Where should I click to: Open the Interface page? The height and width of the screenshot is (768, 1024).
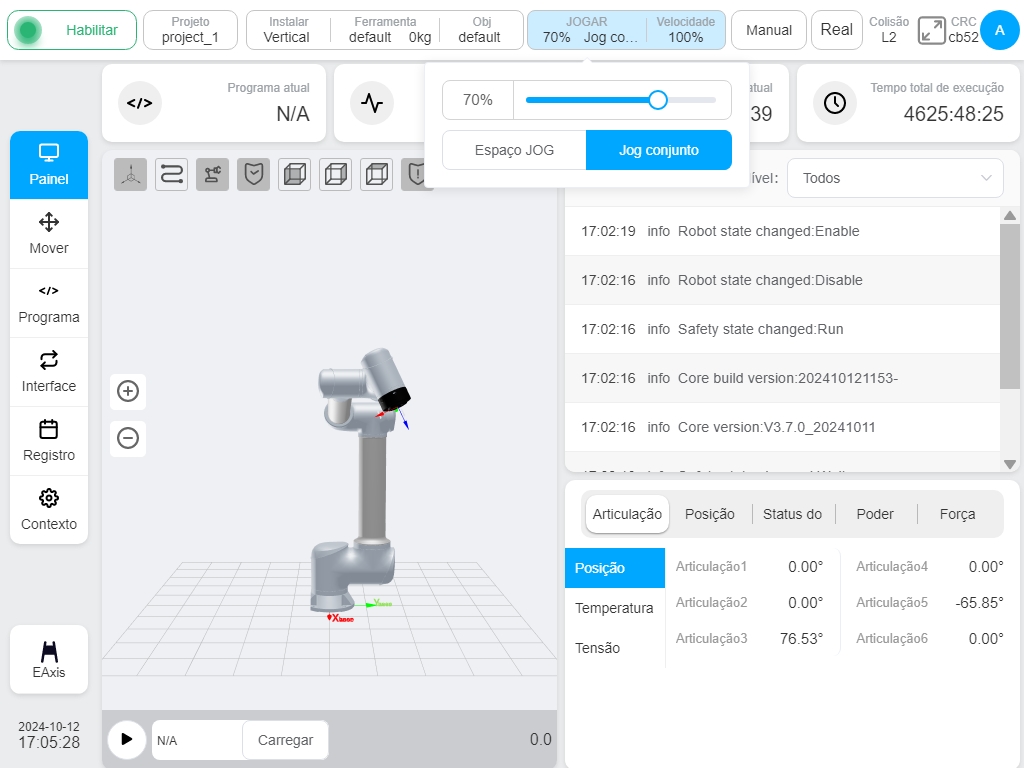pos(49,372)
